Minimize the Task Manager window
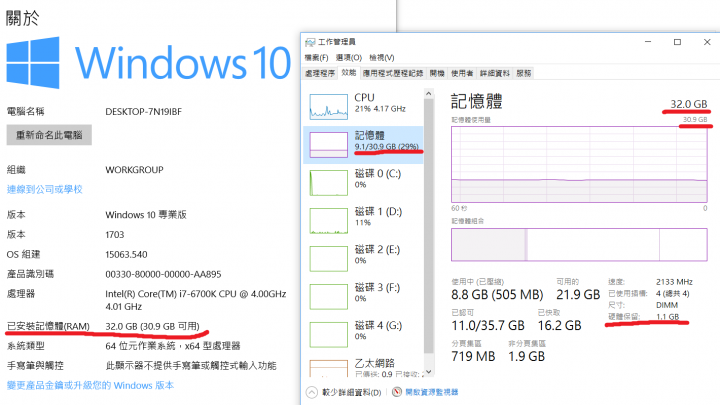720x405 pixels. tap(648, 42)
